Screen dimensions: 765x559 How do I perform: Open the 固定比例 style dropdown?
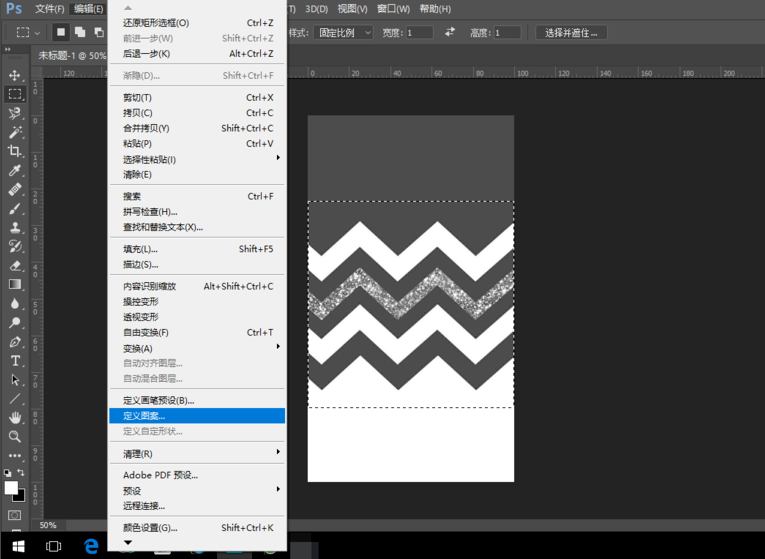pyautogui.click(x=344, y=32)
